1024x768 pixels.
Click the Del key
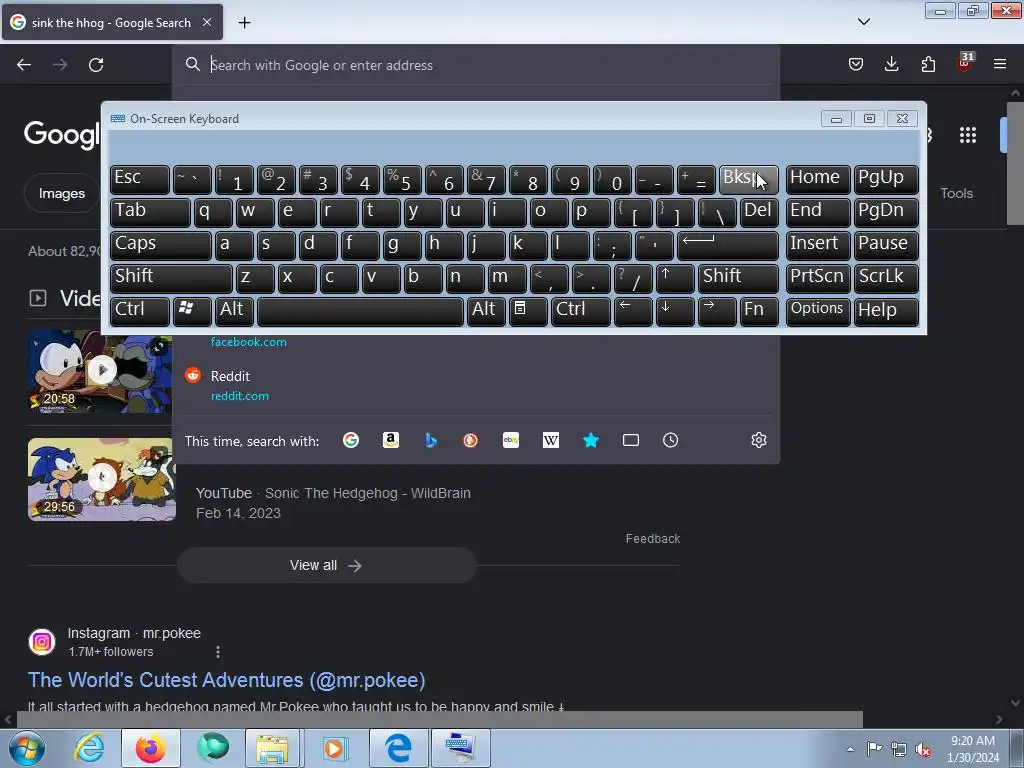(x=759, y=212)
